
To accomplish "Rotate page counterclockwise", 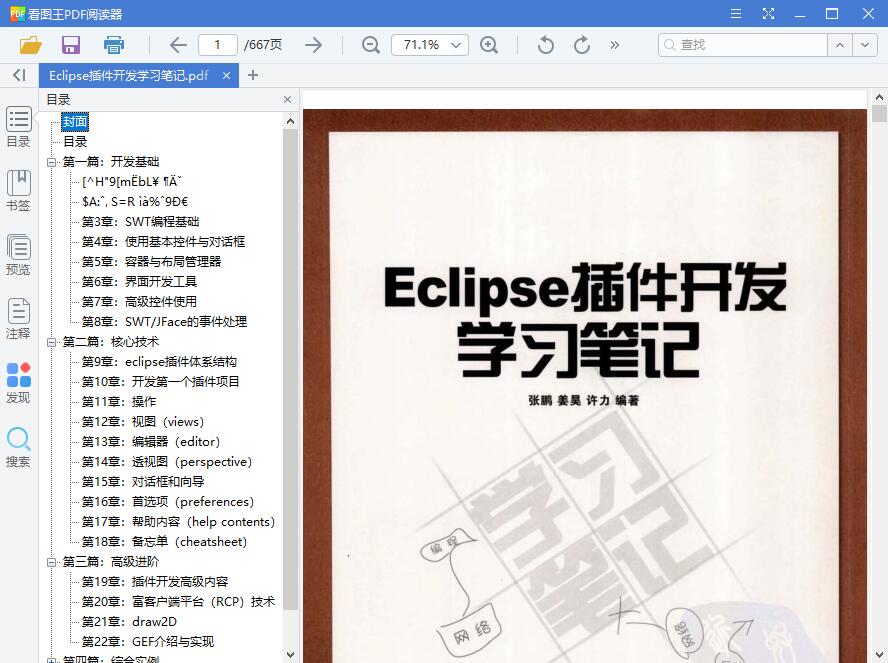I will (545, 45).
